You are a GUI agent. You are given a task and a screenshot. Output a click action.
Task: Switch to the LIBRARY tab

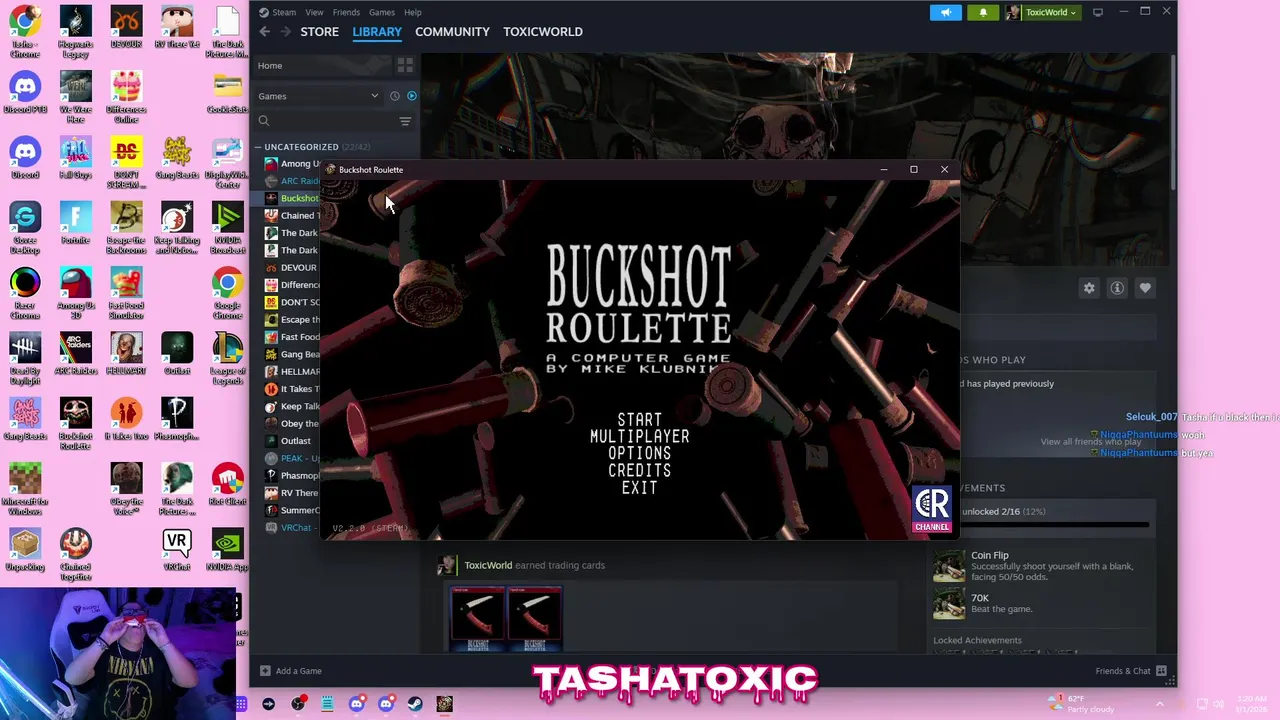pyautogui.click(x=377, y=32)
